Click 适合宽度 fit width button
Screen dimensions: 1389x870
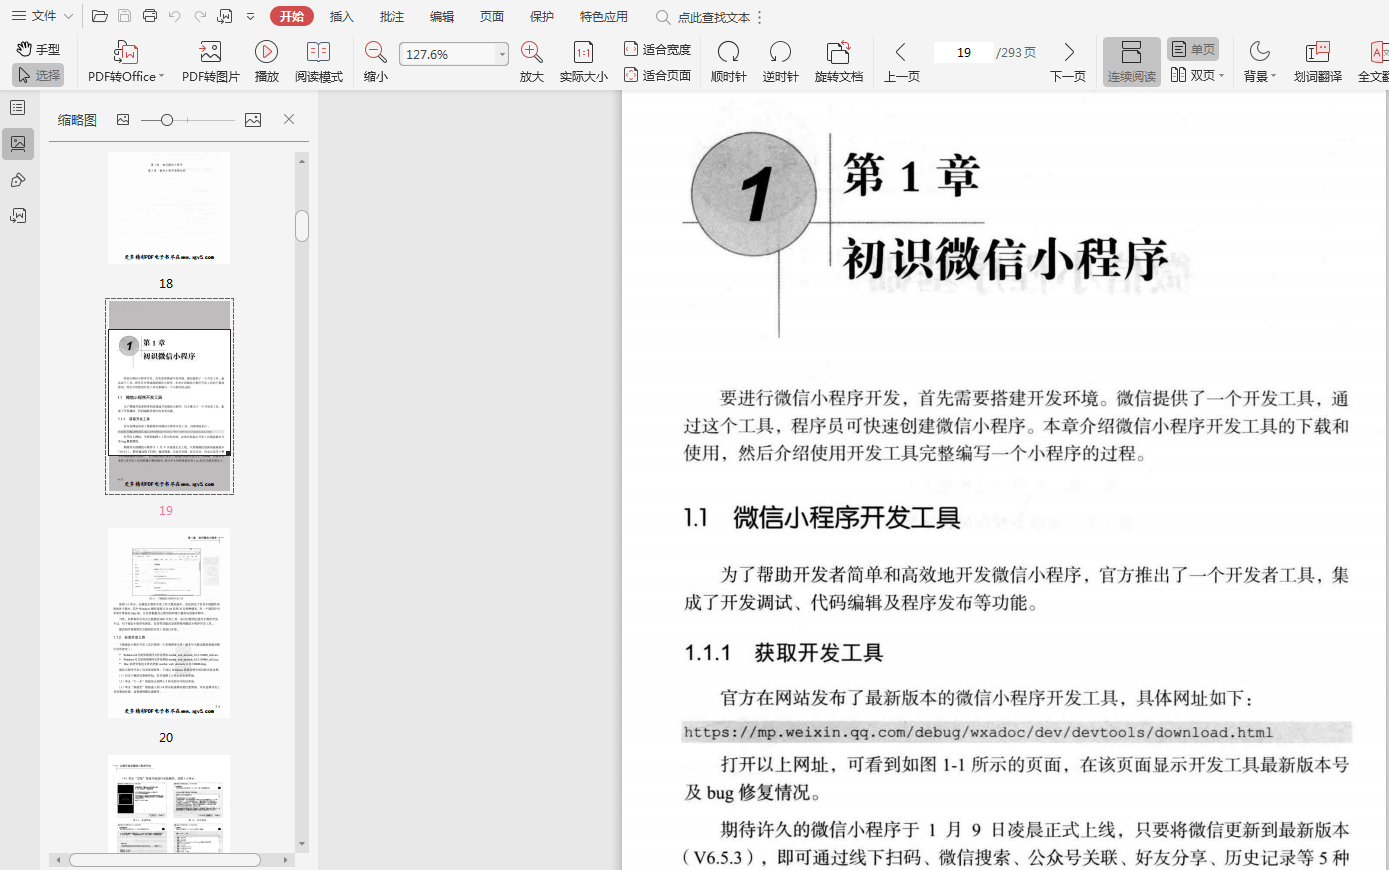pyautogui.click(x=657, y=49)
